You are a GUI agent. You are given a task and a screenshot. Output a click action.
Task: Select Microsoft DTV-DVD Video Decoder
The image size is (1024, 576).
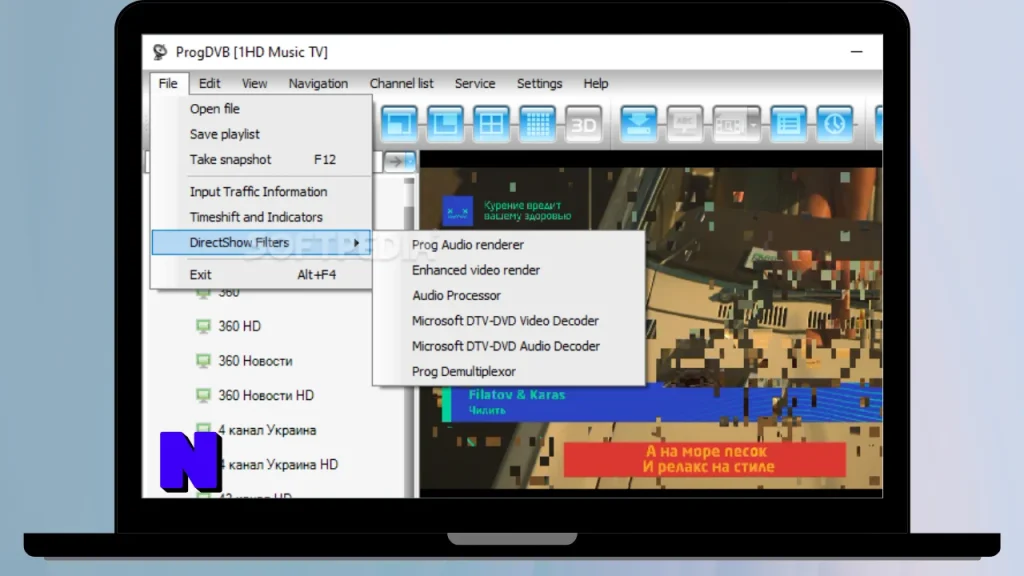pos(509,321)
